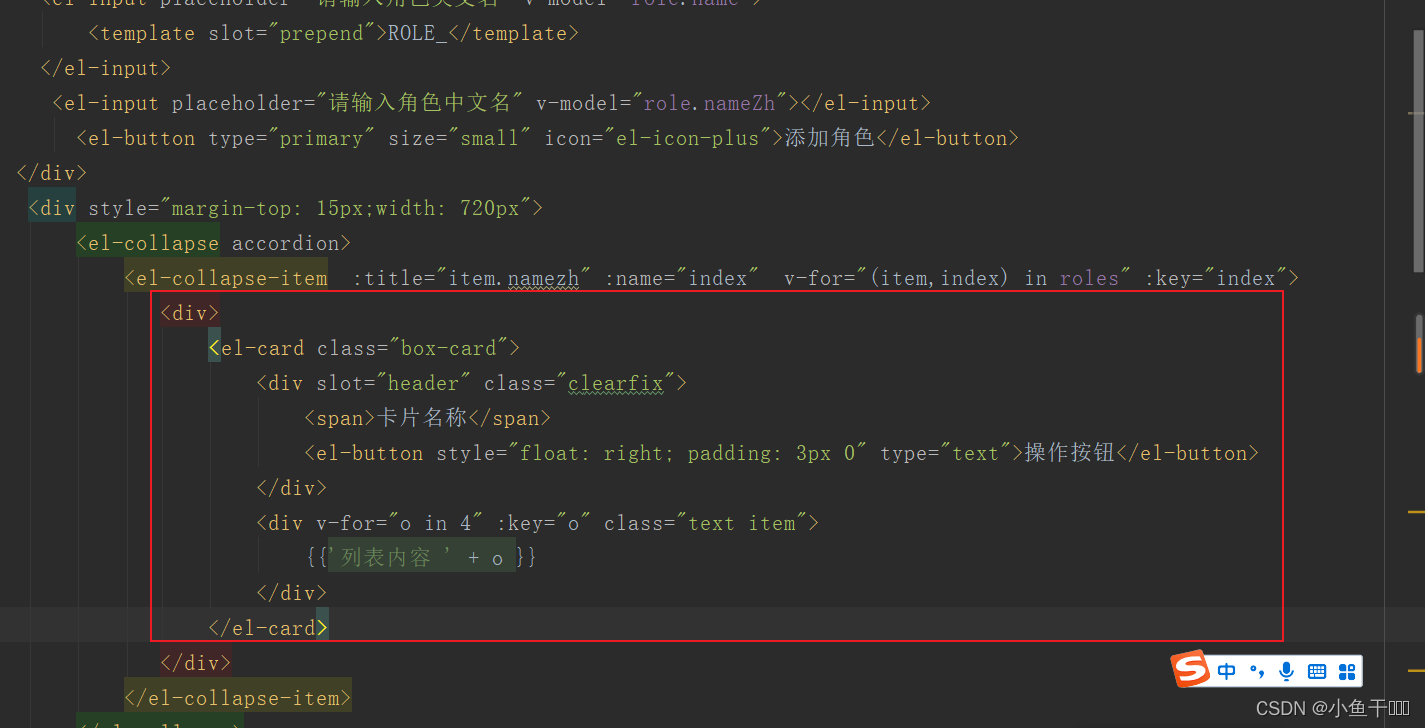Image resolution: width=1425 pixels, height=728 pixels.
Task: Click the 'accordion' attribute of el-collapse
Action: pyautogui.click(x=286, y=243)
